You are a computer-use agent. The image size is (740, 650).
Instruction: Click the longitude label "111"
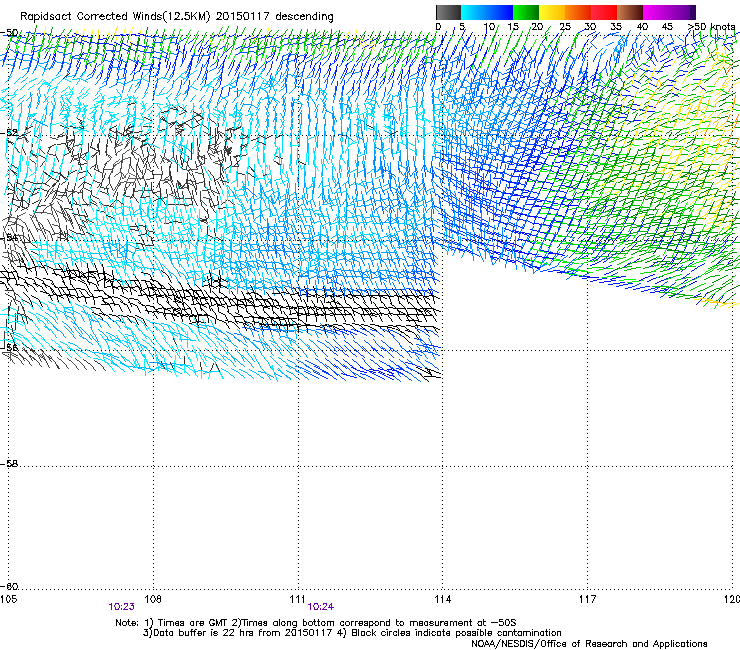click(298, 599)
